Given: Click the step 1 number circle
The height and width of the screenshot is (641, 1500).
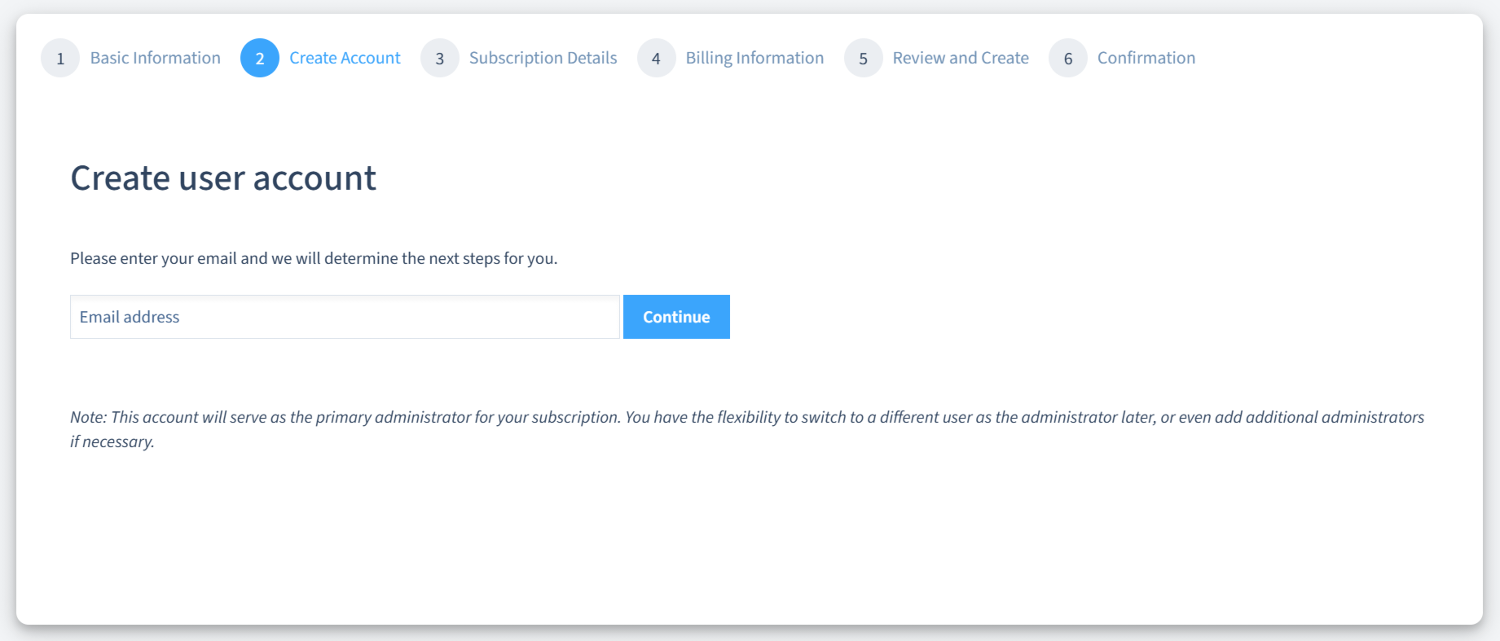Looking at the screenshot, I should tap(60, 58).
